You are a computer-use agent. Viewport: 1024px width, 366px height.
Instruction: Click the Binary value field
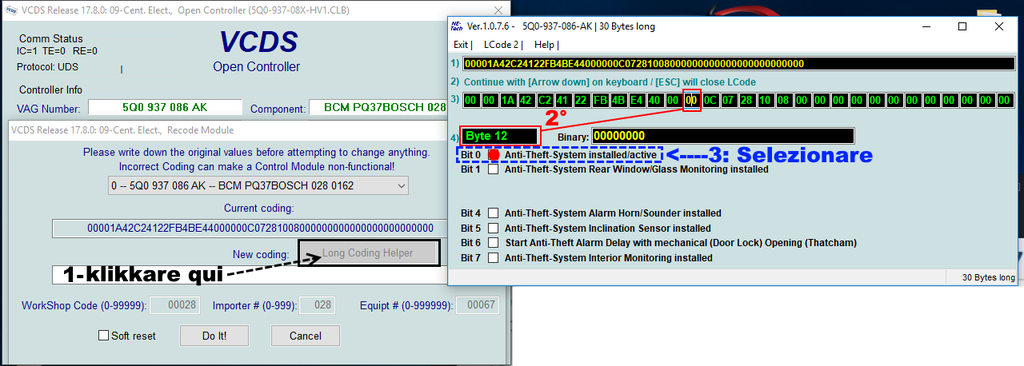723,136
